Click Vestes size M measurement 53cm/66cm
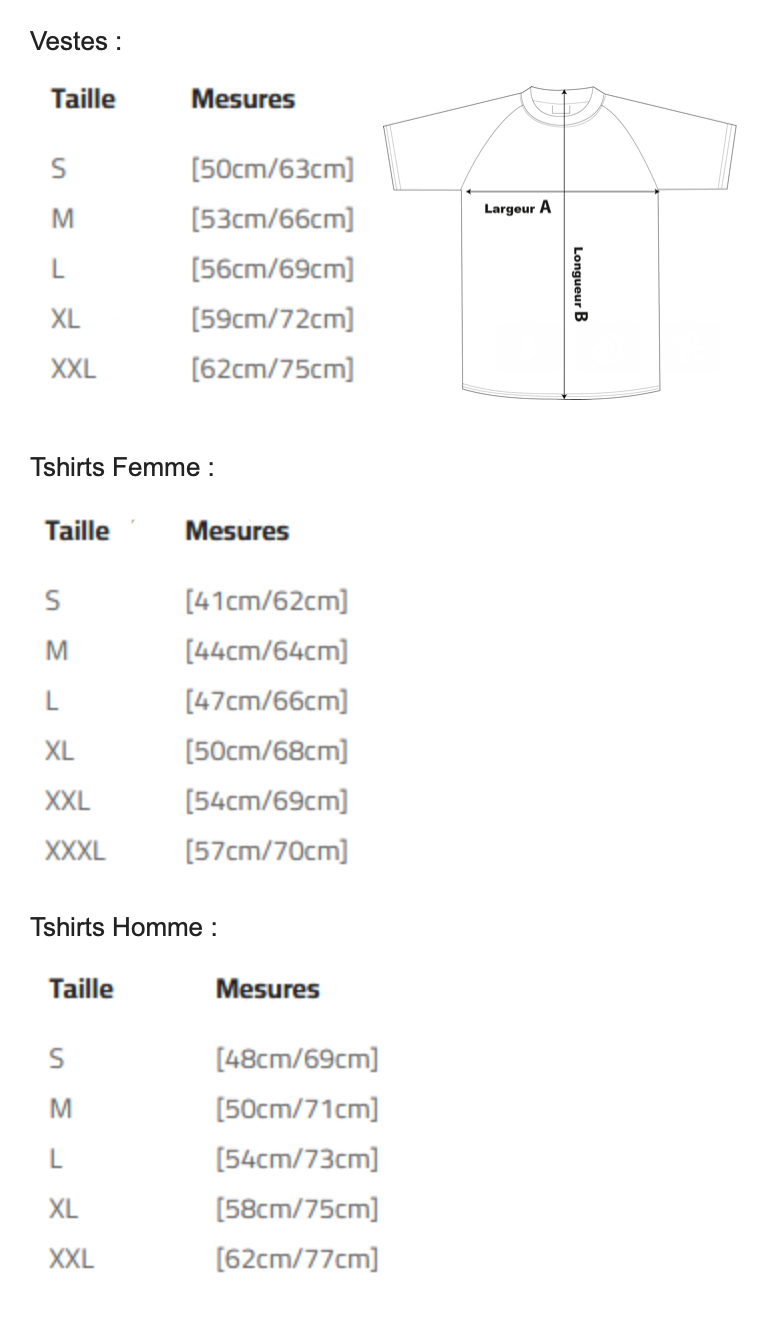Viewport: 775px width, 1324px height. tap(273, 219)
